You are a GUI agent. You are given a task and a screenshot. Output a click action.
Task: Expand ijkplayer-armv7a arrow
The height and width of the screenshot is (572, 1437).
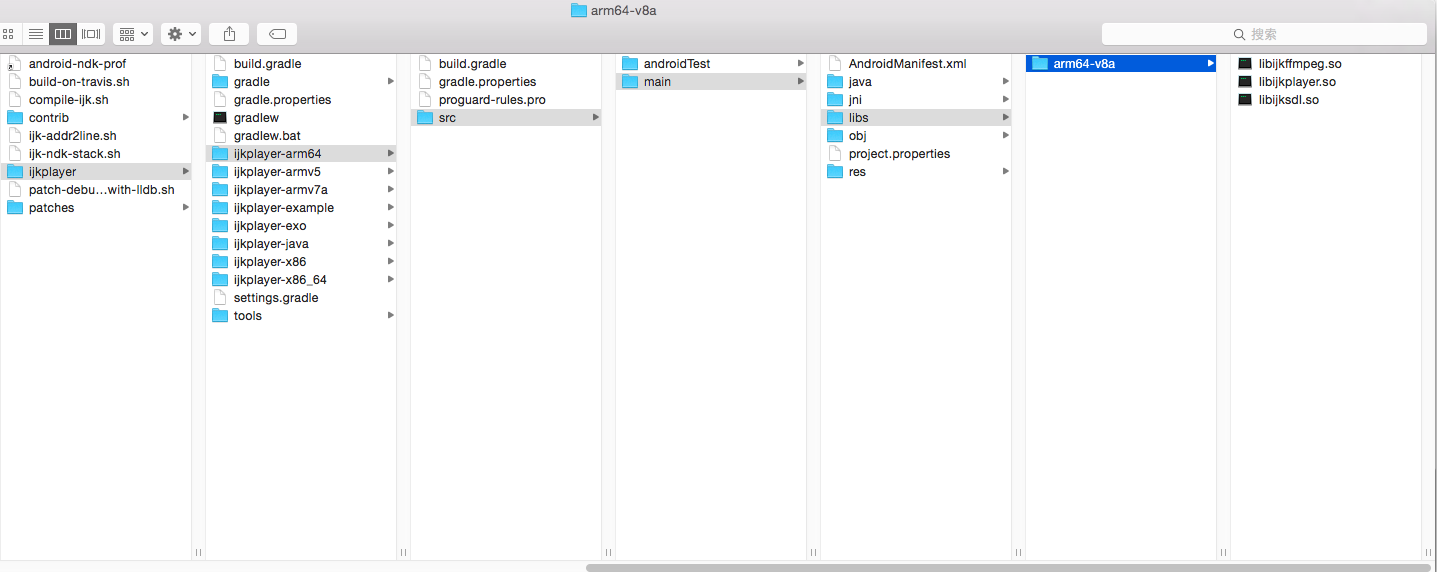click(390, 190)
